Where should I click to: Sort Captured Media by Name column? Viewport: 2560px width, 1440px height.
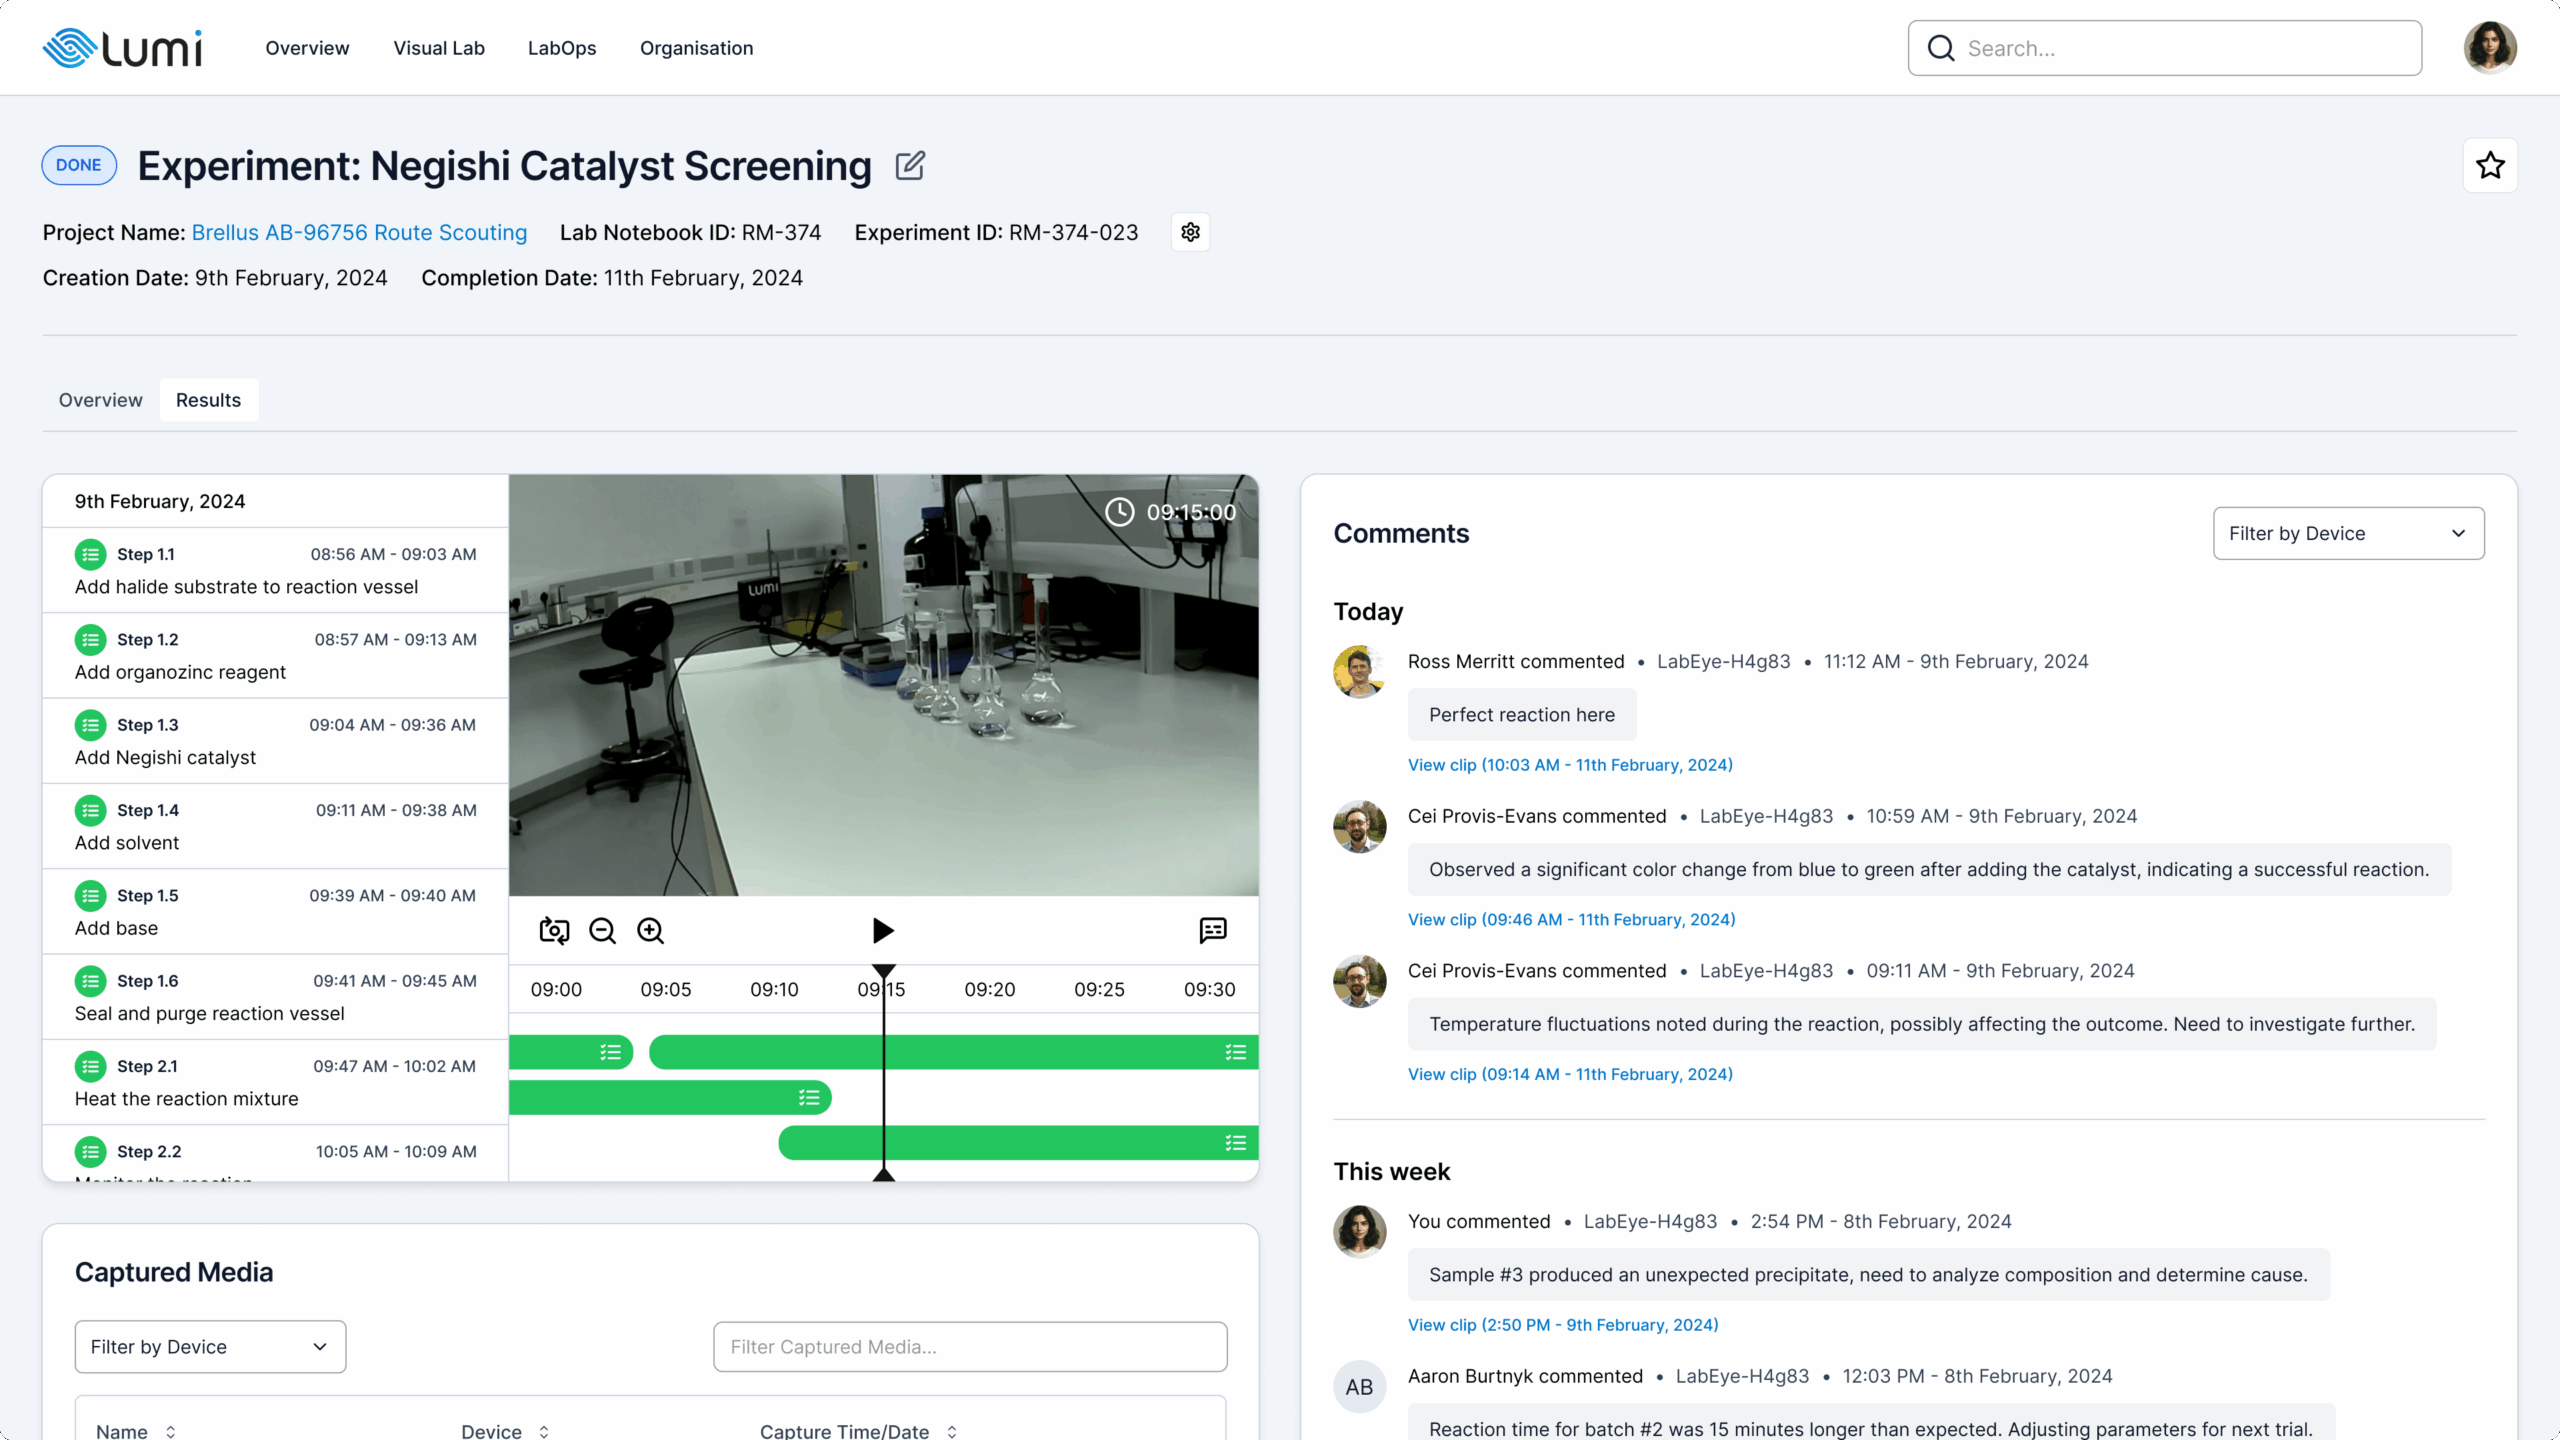[x=136, y=1431]
